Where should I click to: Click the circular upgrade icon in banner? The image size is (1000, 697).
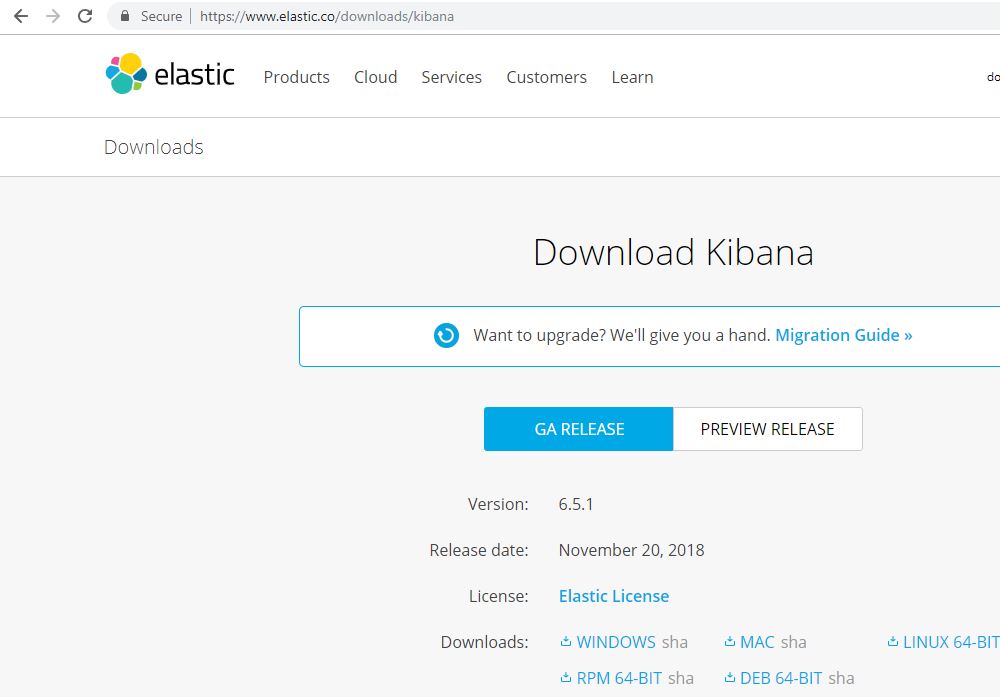[x=446, y=335]
